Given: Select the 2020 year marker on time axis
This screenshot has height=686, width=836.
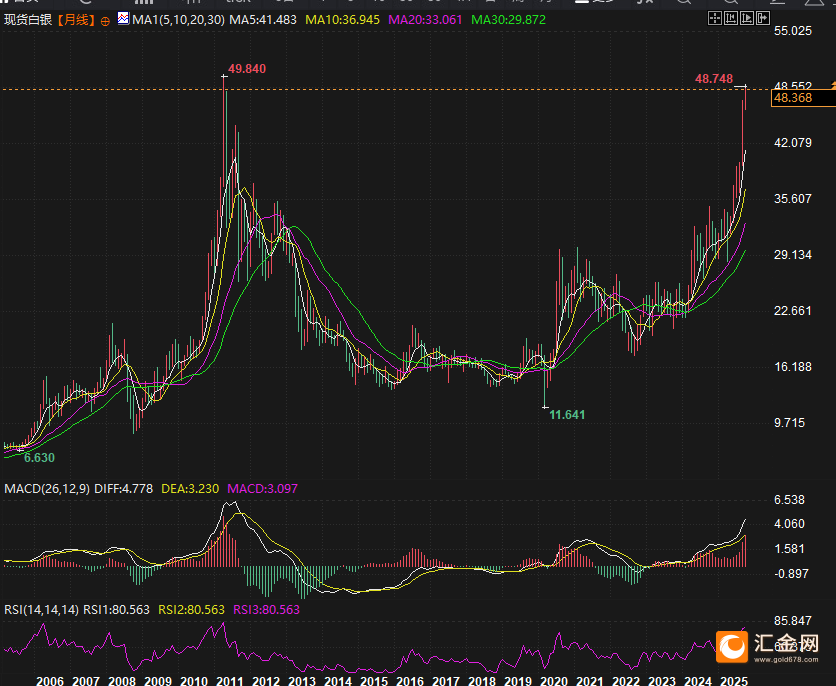Looking at the screenshot, I should click(553, 679).
